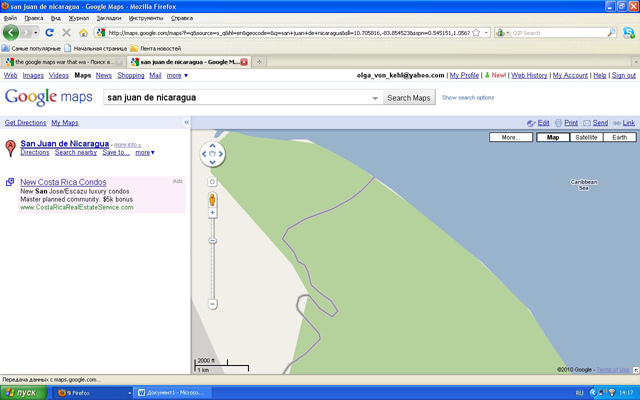Expand the maps search suggestions dropdown arrow
This screenshot has width=640, height=400.
pos(375,98)
